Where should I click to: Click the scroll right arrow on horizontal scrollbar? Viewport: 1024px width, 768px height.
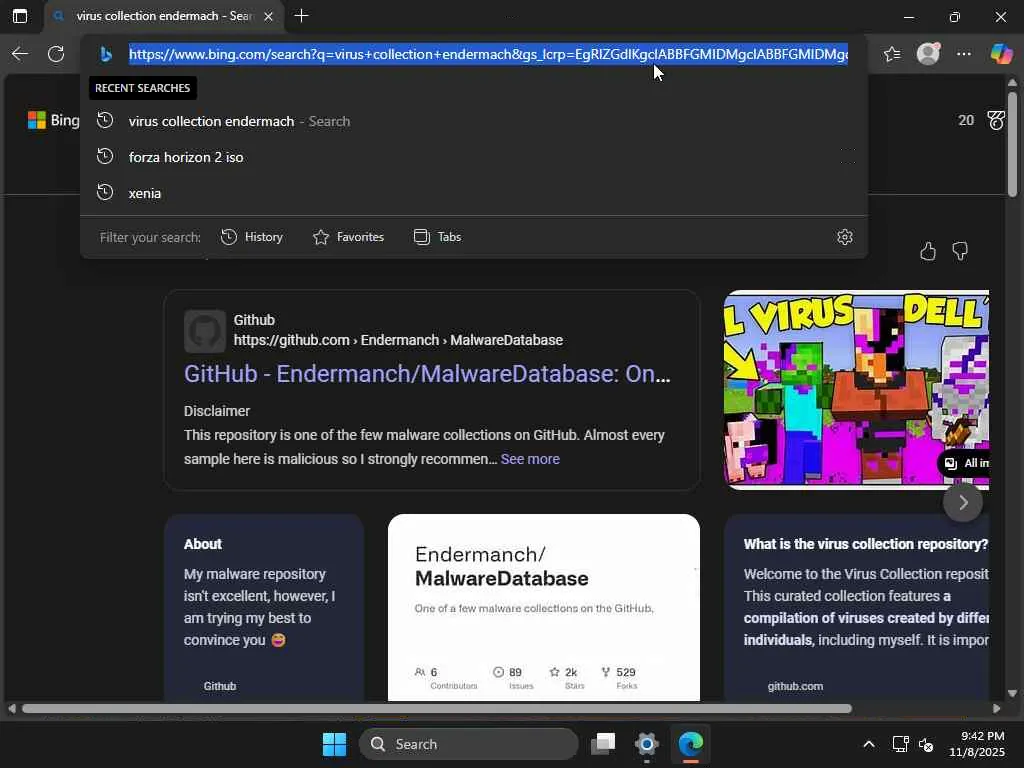[x=997, y=709]
